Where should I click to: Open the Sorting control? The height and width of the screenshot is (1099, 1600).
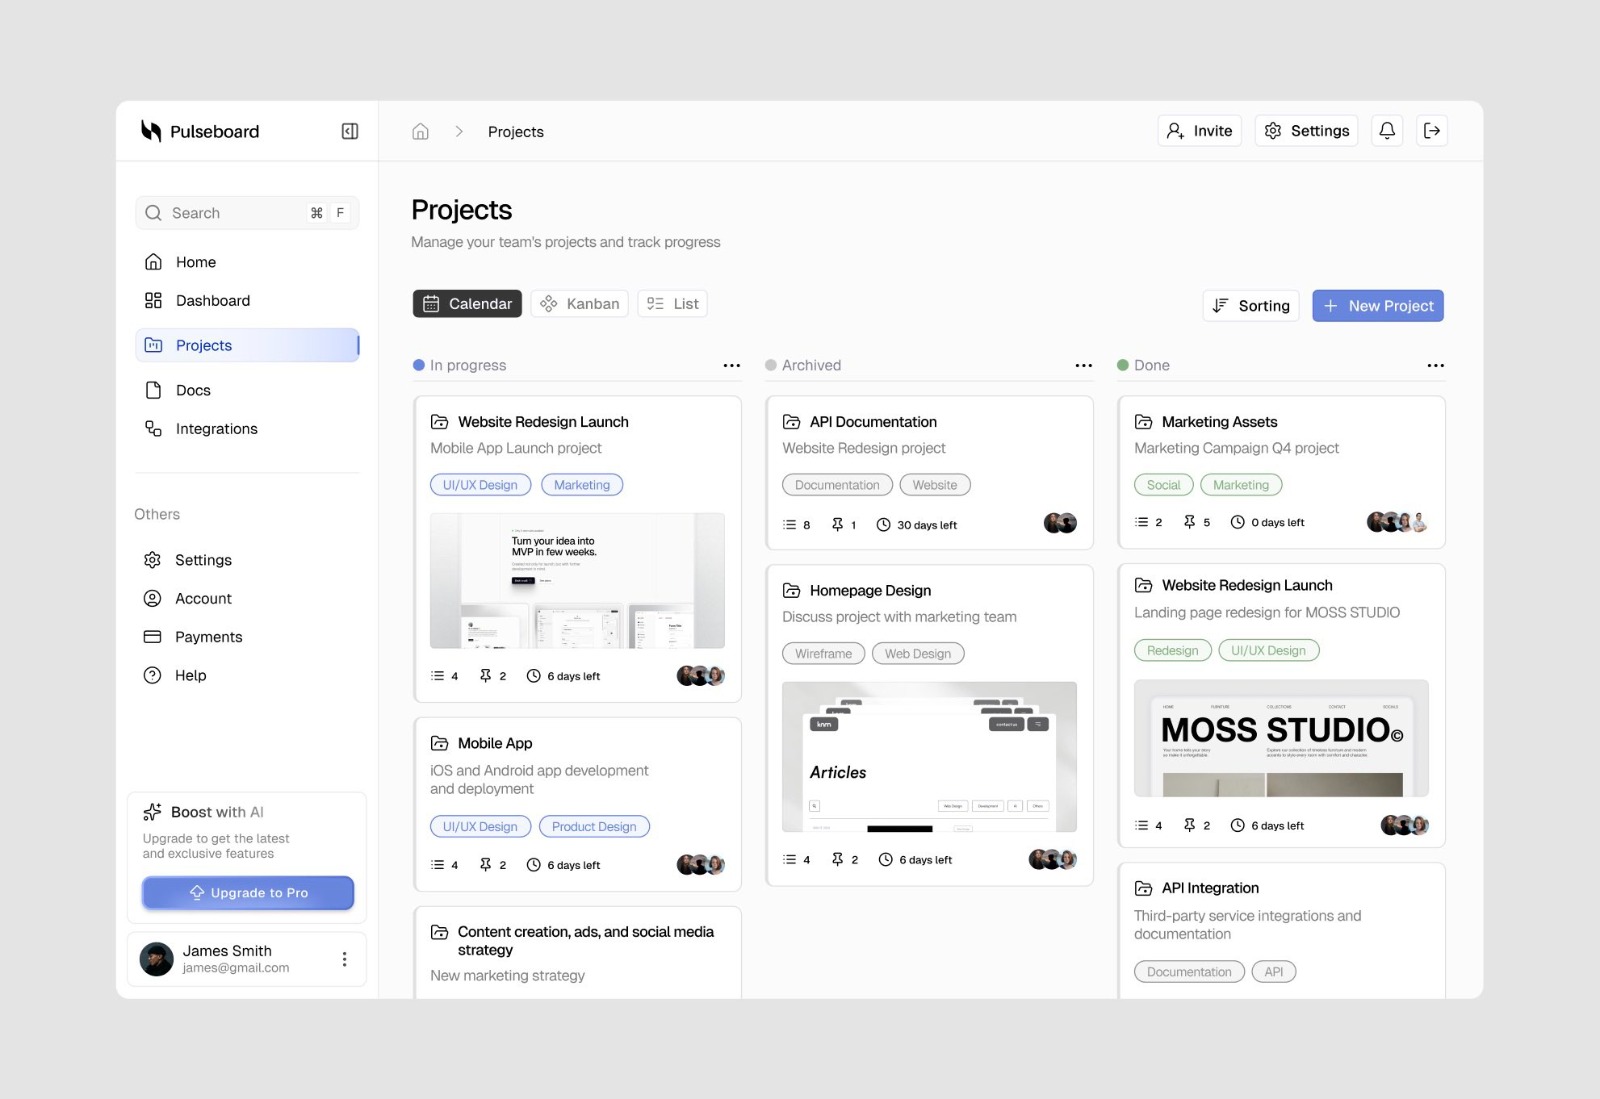click(x=1250, y=305)
